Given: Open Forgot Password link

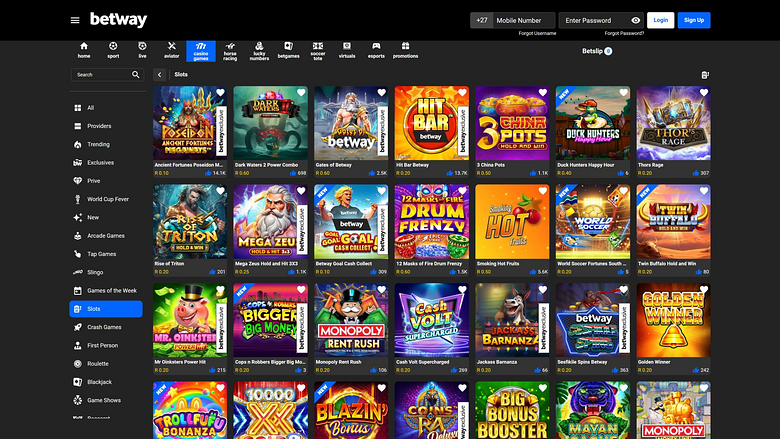Looking at the screenshot, I should pos(624,33).
